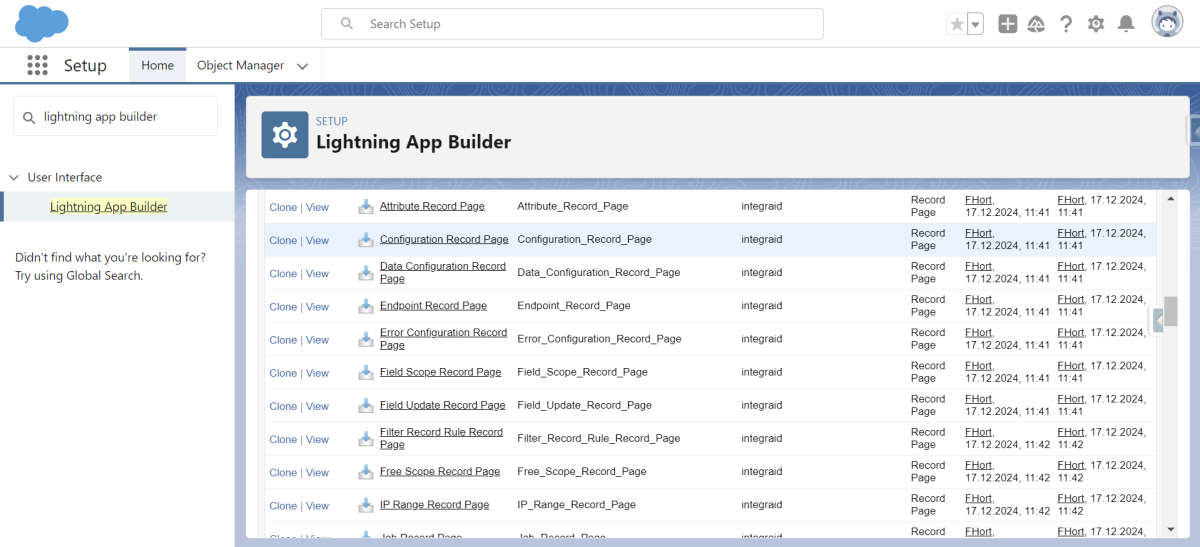Collapse the User Interface tree section
This screenshot has width=1200, height=547.
coord(14,177)
